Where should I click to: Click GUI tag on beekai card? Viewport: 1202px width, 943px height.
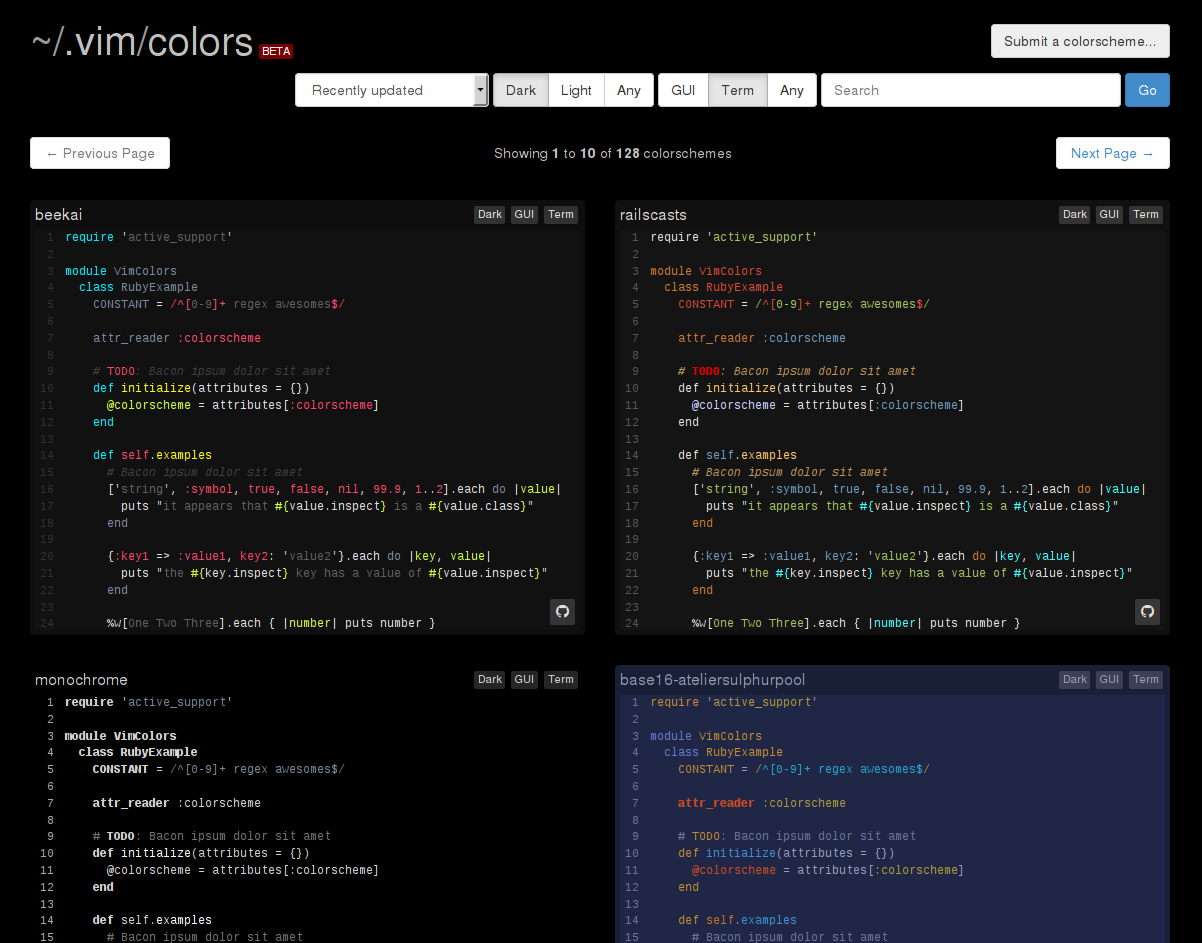coord(525,214)
